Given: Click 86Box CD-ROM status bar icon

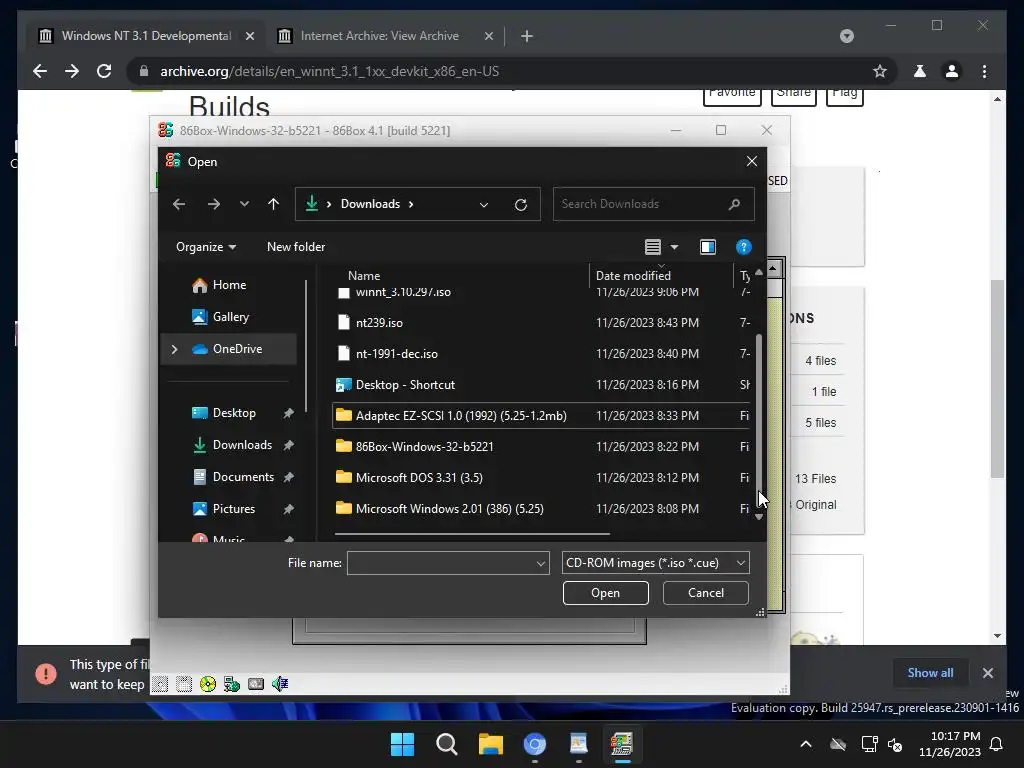Looking at the screenshot, I should tap(208, 684).
